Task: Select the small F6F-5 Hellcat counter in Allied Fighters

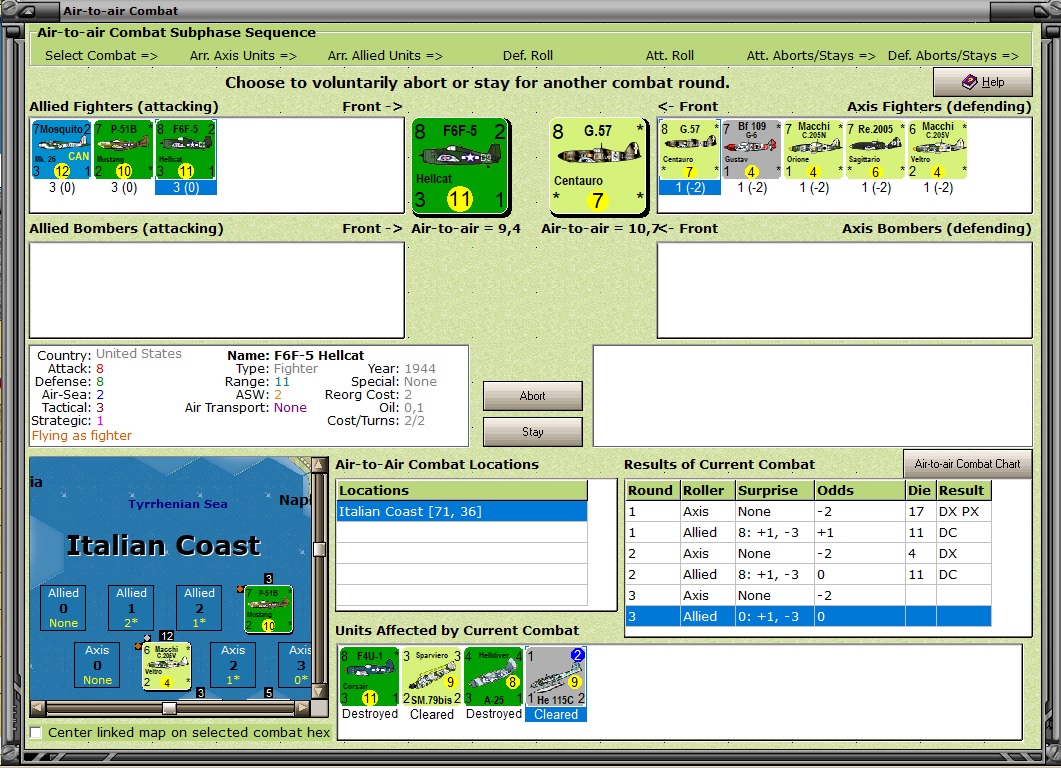Action: [186, 150]
